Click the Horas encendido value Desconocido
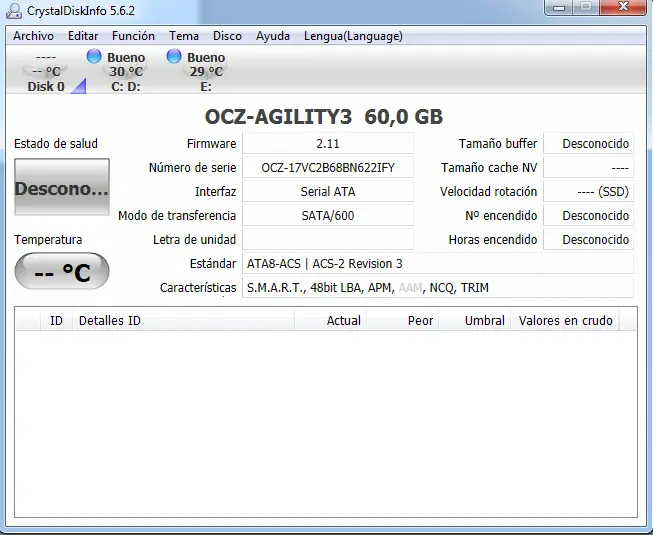This screenshot has width=653, height=535. click(x=588, y=239)
